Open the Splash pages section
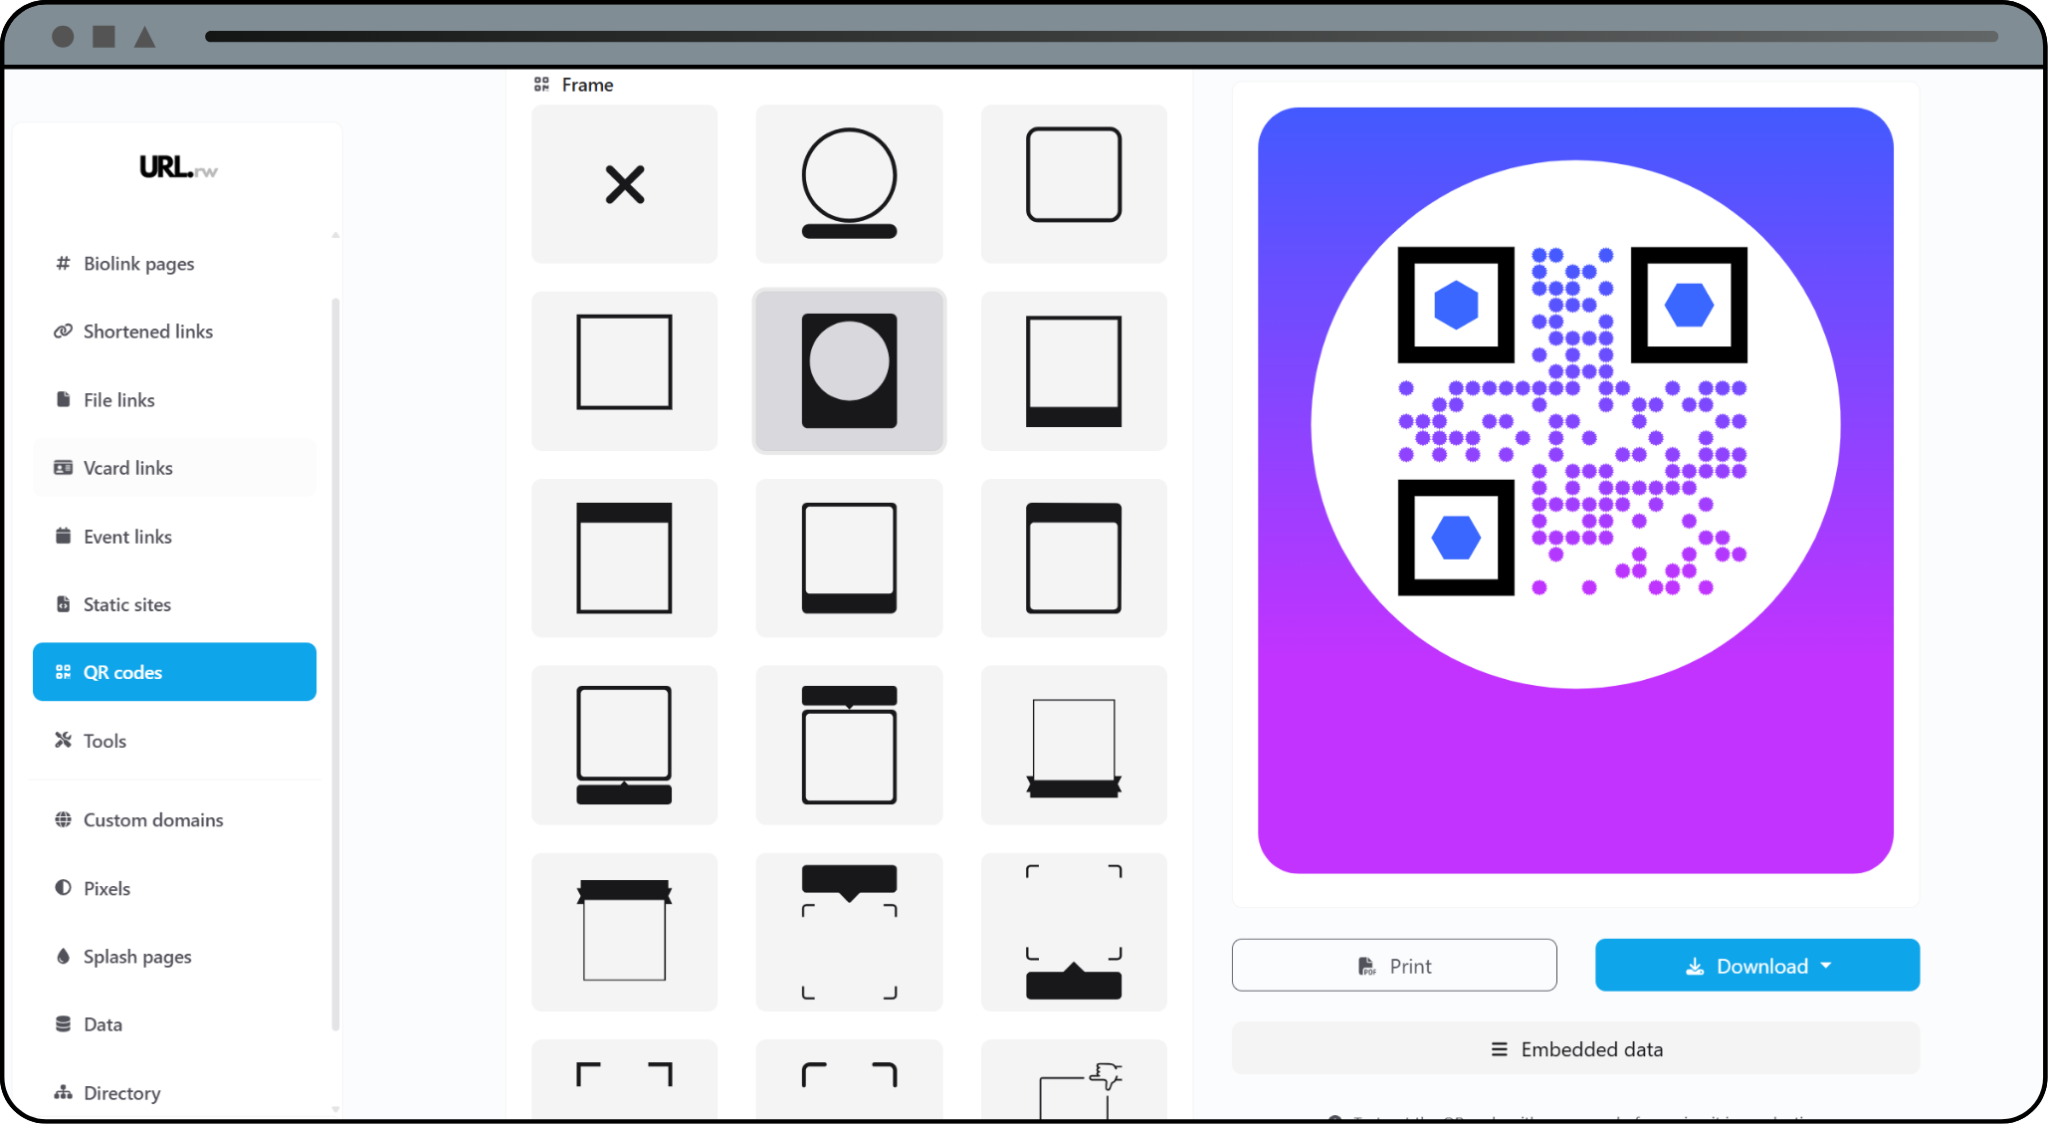 [x=136, y=956]
